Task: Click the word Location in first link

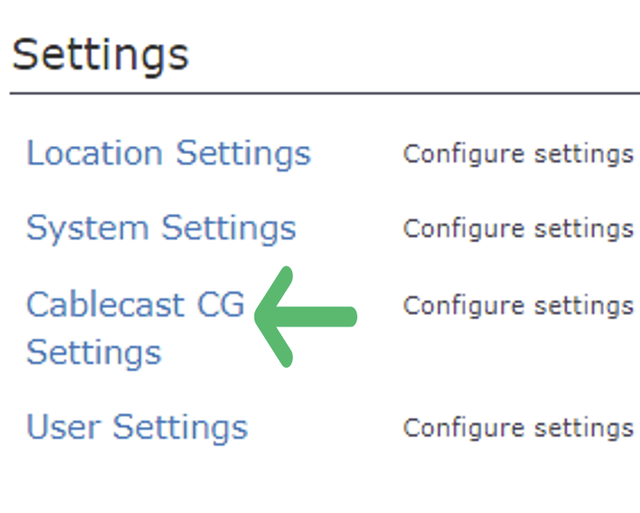Action: 94,154
